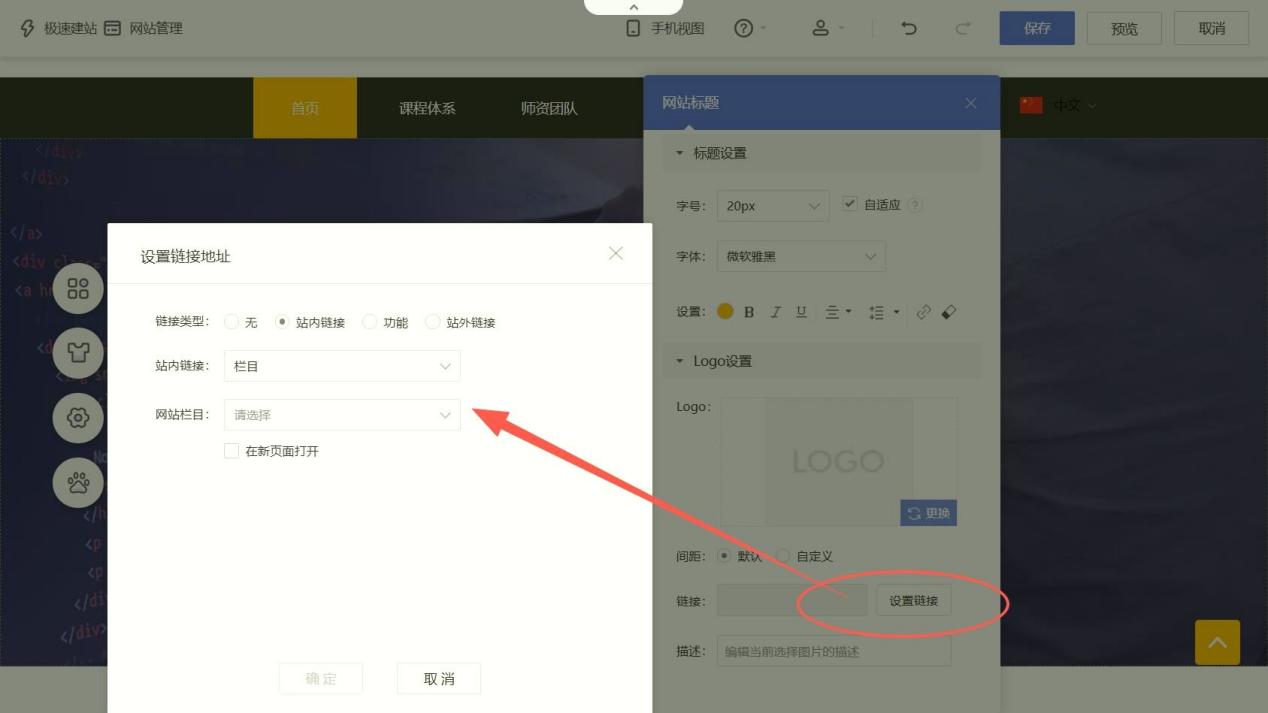1268x713 pixels.
Task: Click the 更换 replace logo button
Action: pos(929,513)
